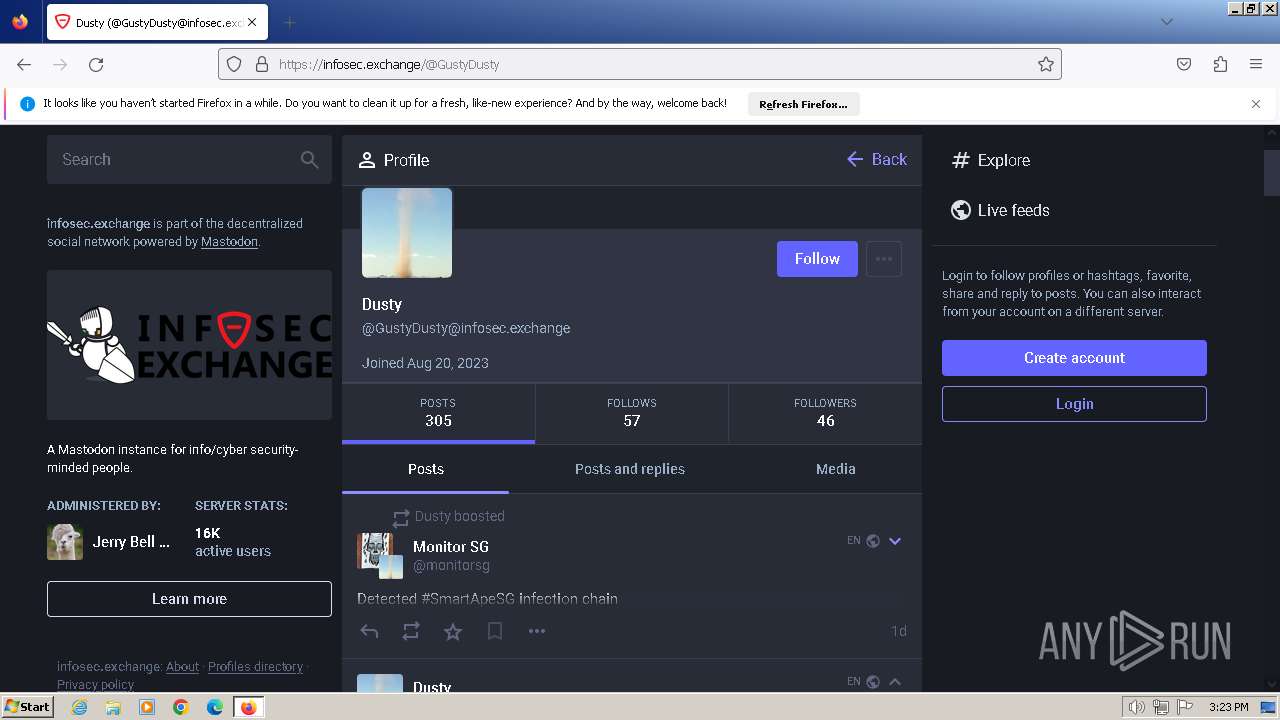
Task: Click the browser URL address bar
Action: [x=640, y=64]
